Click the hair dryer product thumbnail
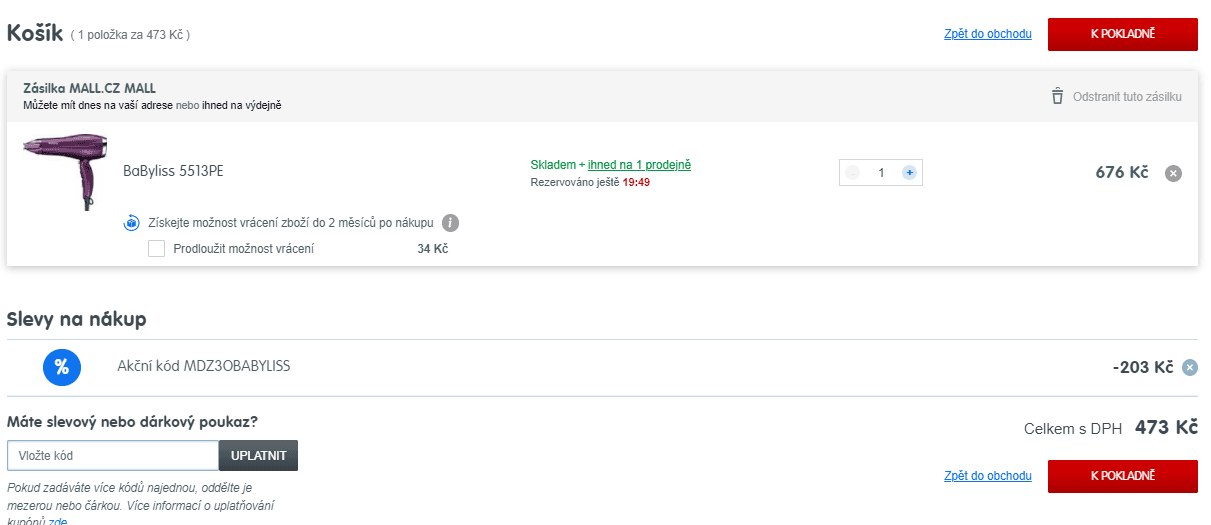1211x525 pixels. pos(64,170)
